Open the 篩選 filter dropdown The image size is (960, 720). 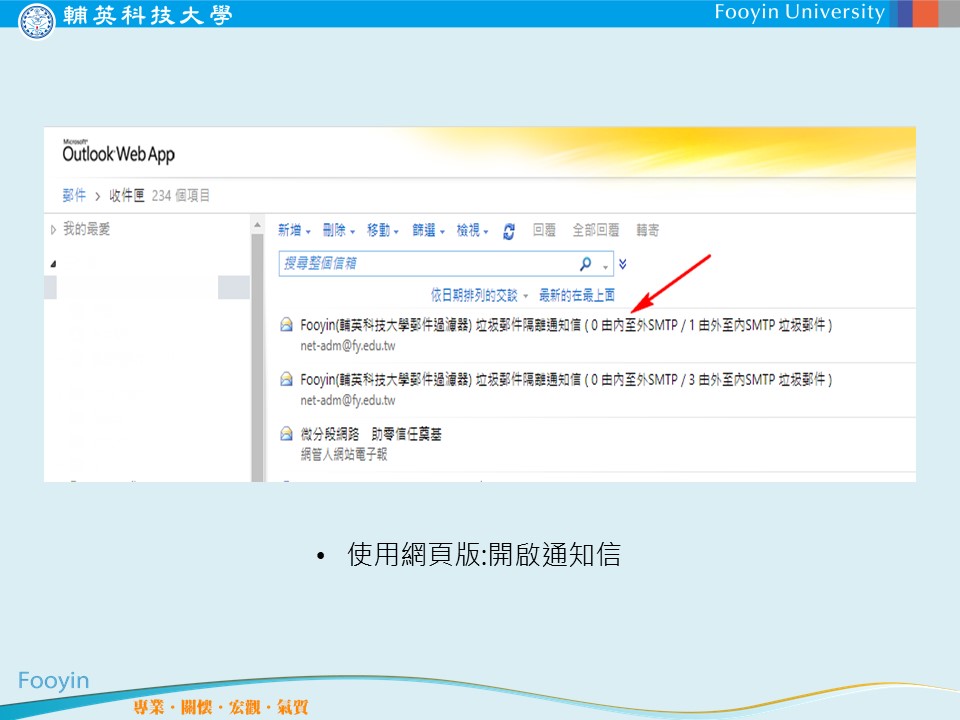[429, 230]
